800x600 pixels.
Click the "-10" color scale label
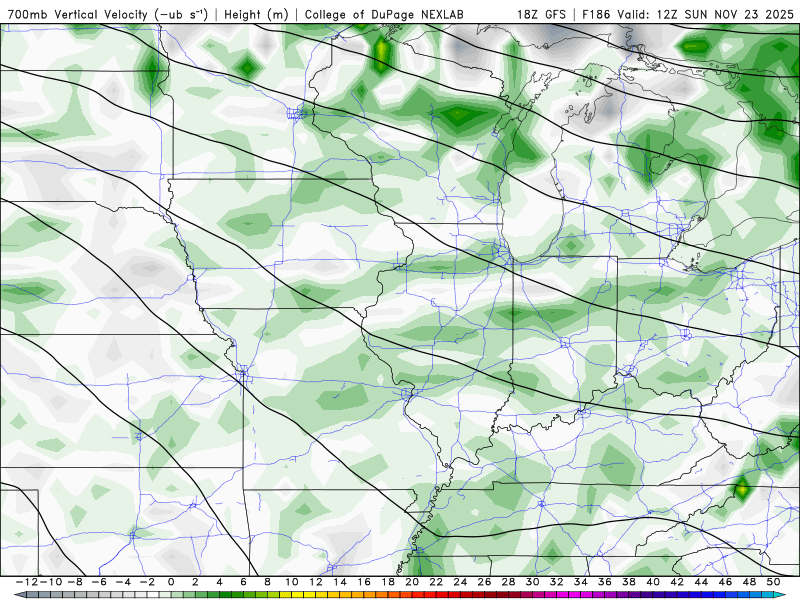tap(50, 582)
